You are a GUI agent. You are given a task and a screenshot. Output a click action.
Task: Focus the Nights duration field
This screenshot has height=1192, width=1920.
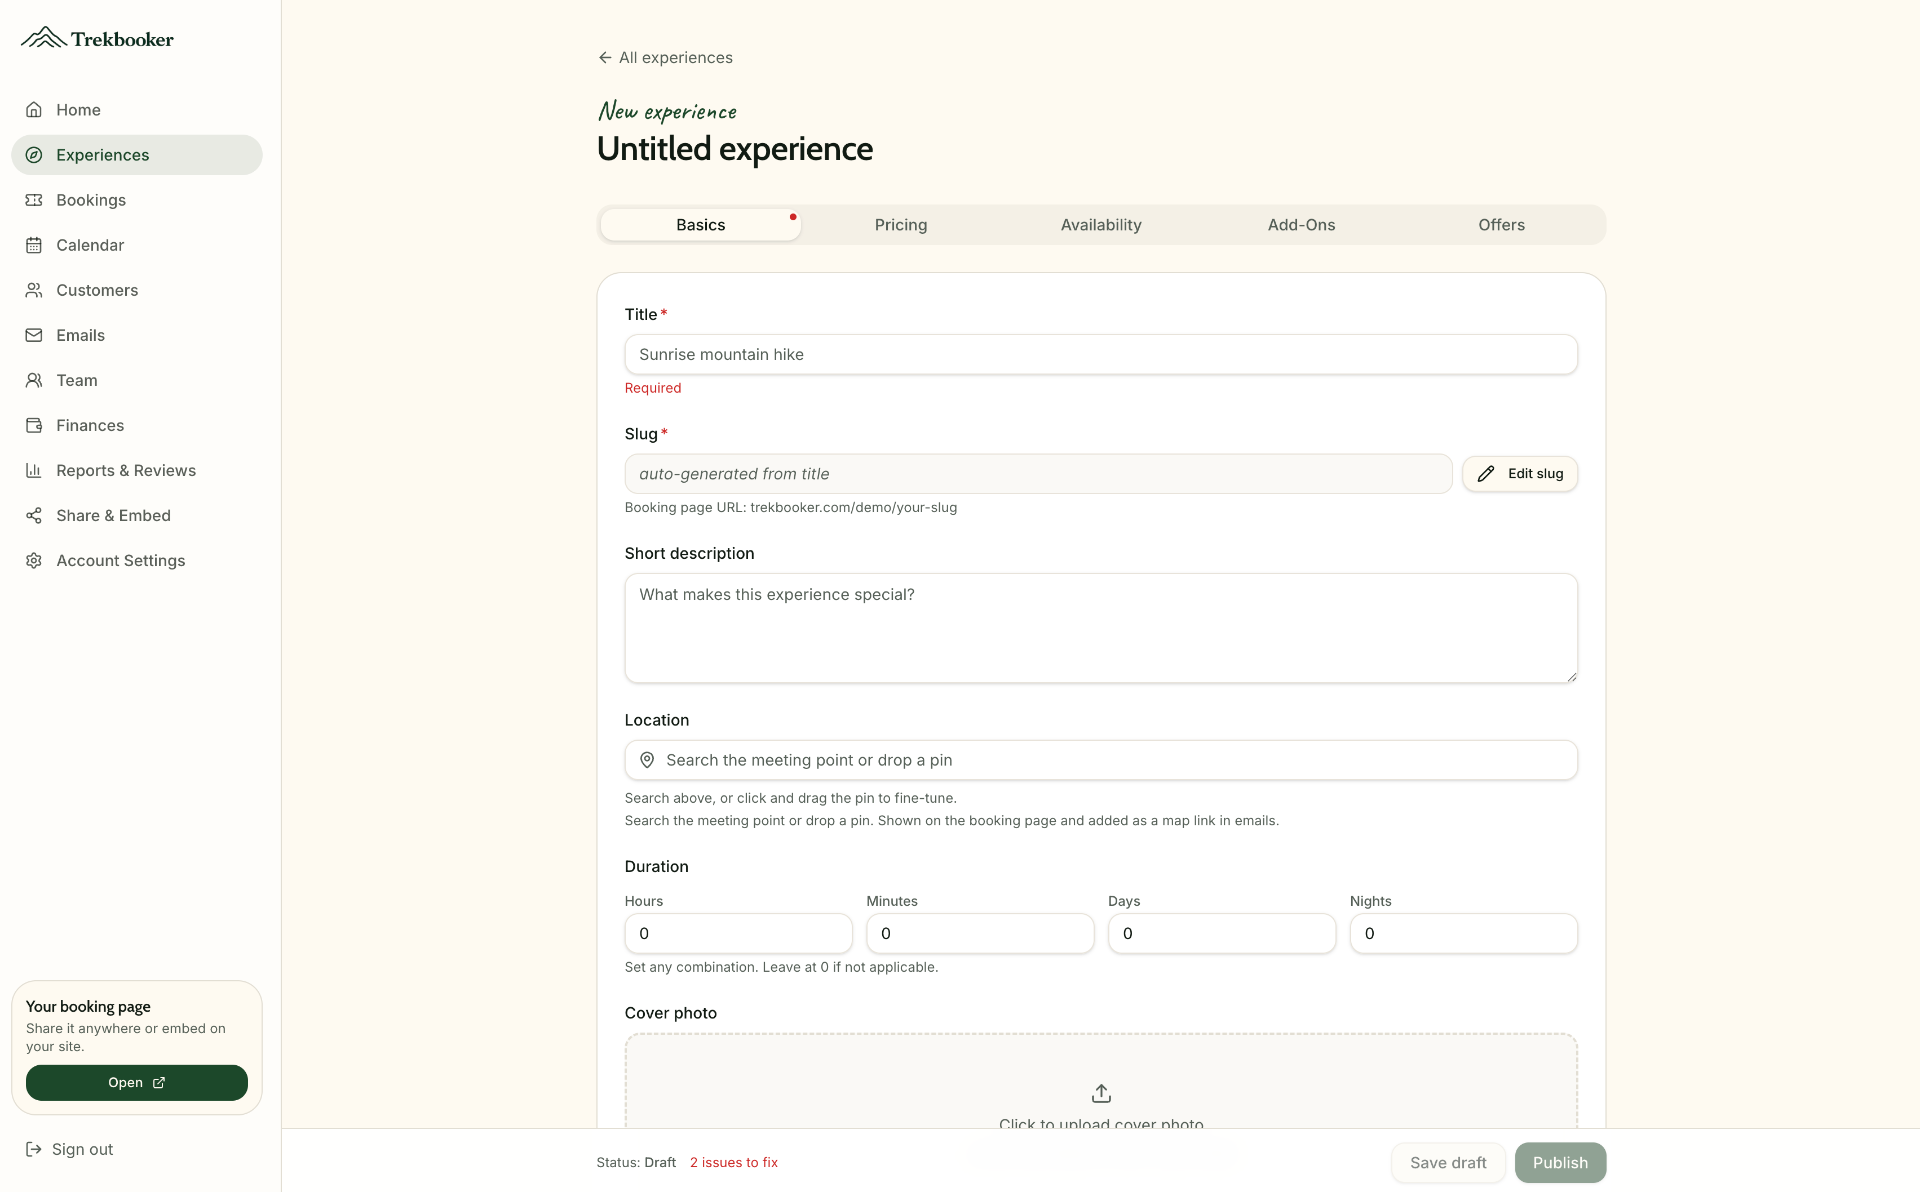[1464, 933]
